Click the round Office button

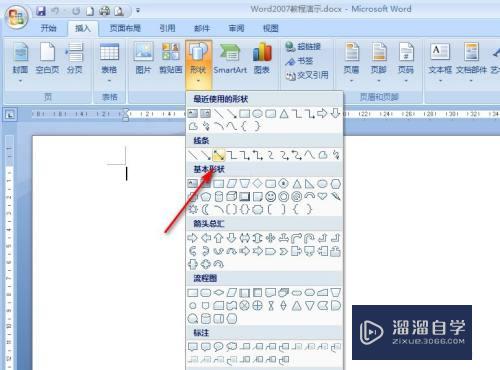(x=17, y=17)
